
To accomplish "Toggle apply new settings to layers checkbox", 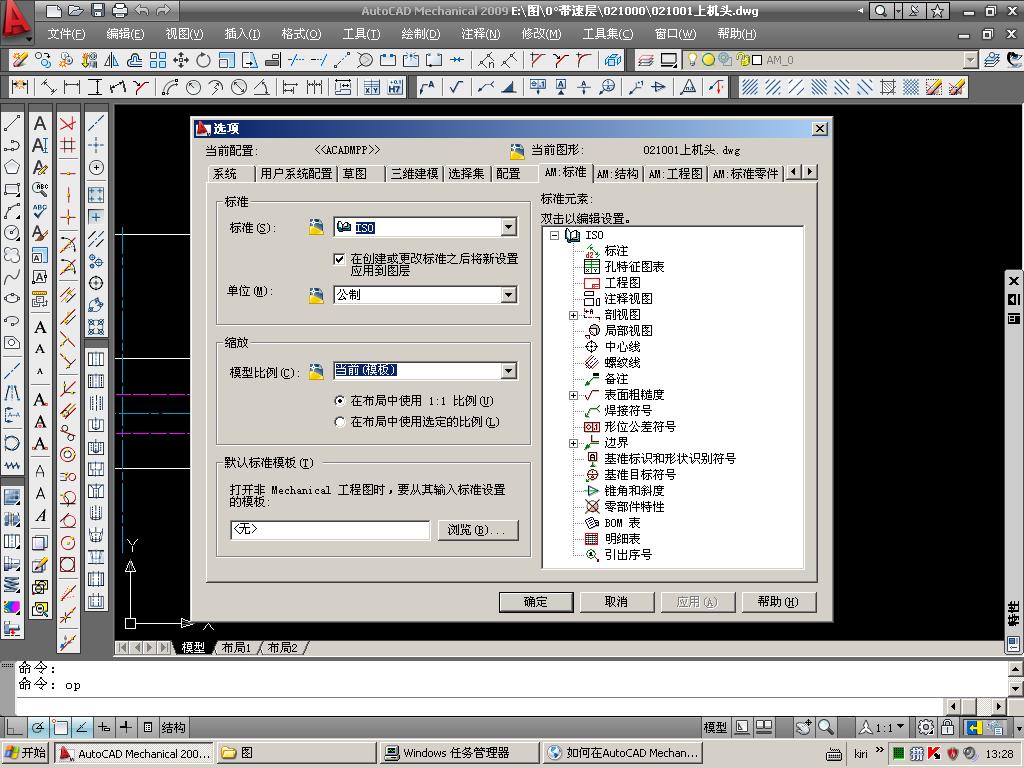I will coord(339,259).
